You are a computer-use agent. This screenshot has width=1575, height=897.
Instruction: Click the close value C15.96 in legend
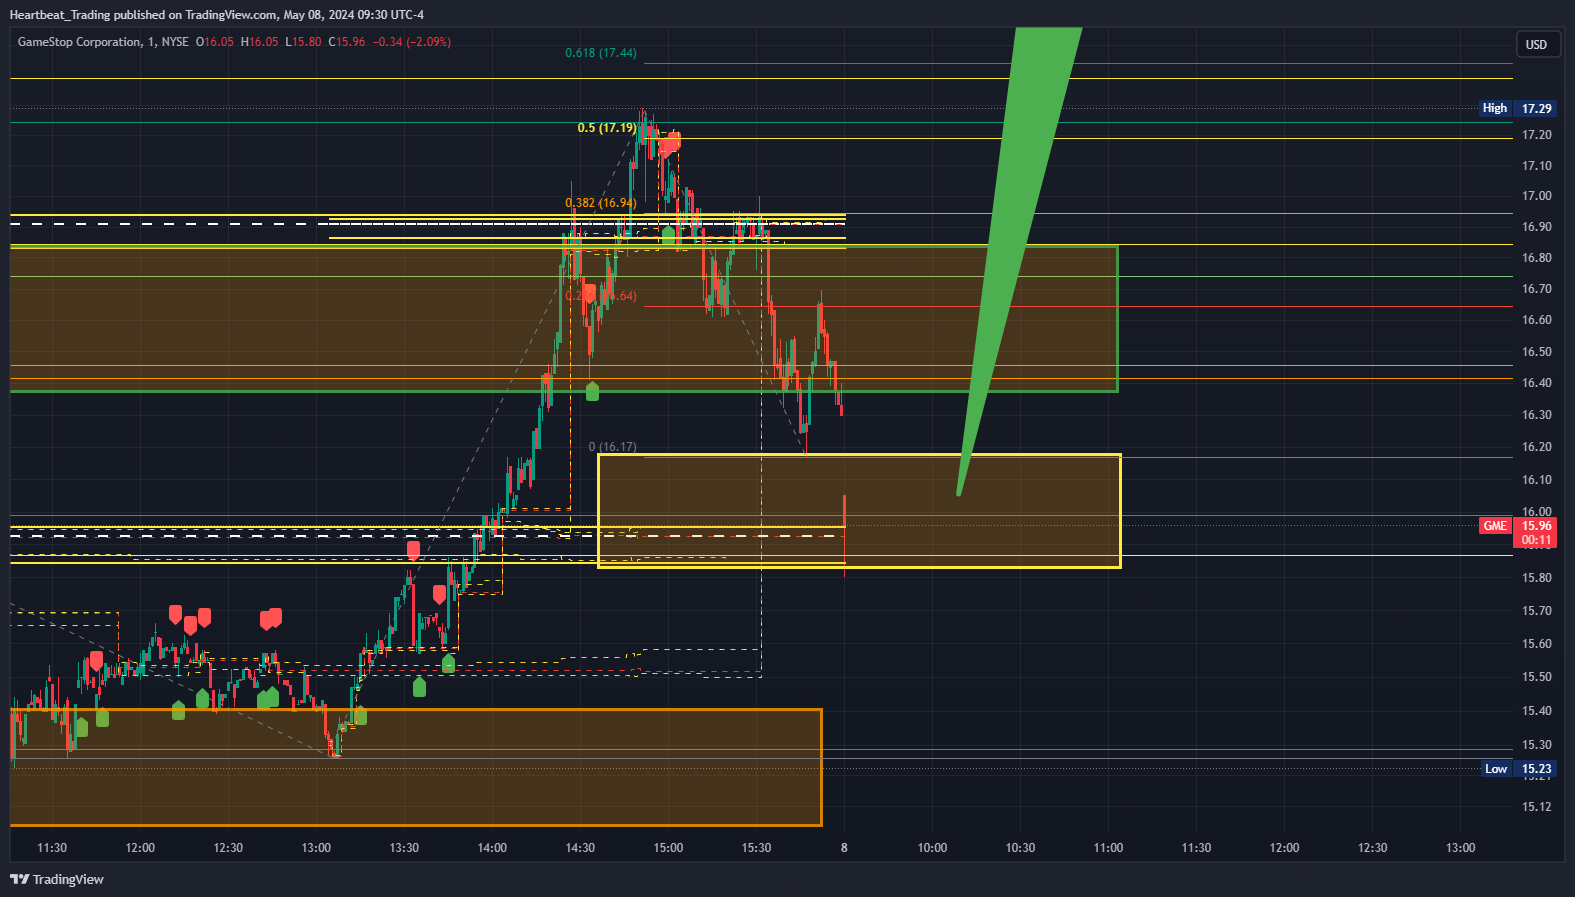[x=347, y=42]
